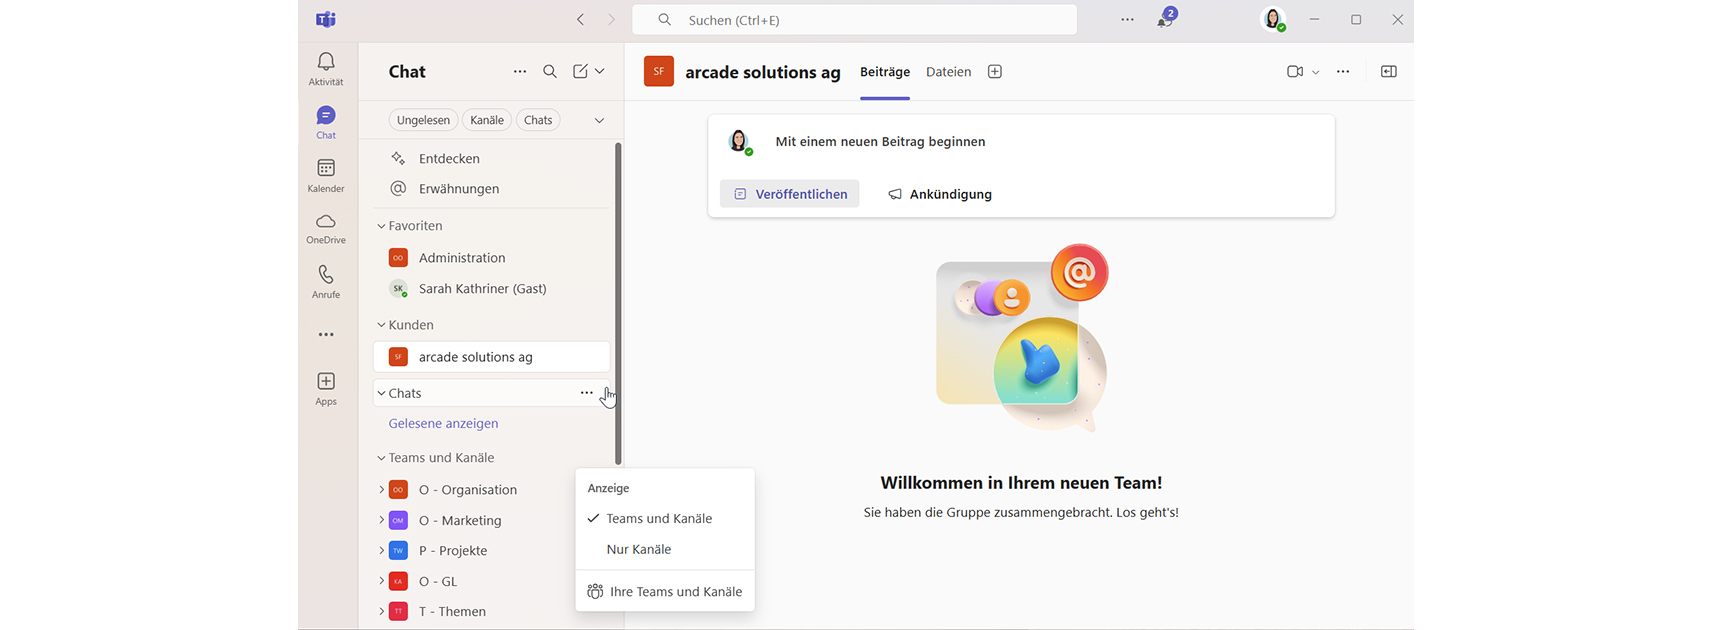Viewport: 1710px width, 630px height.
Task: Select Nur Kanäle view option
Action: tap(639, 549)
